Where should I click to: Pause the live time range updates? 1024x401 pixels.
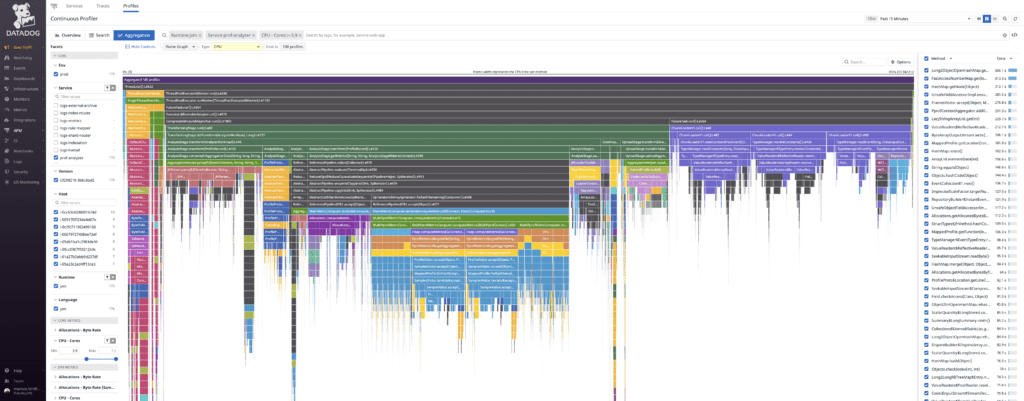coord(986,19)
